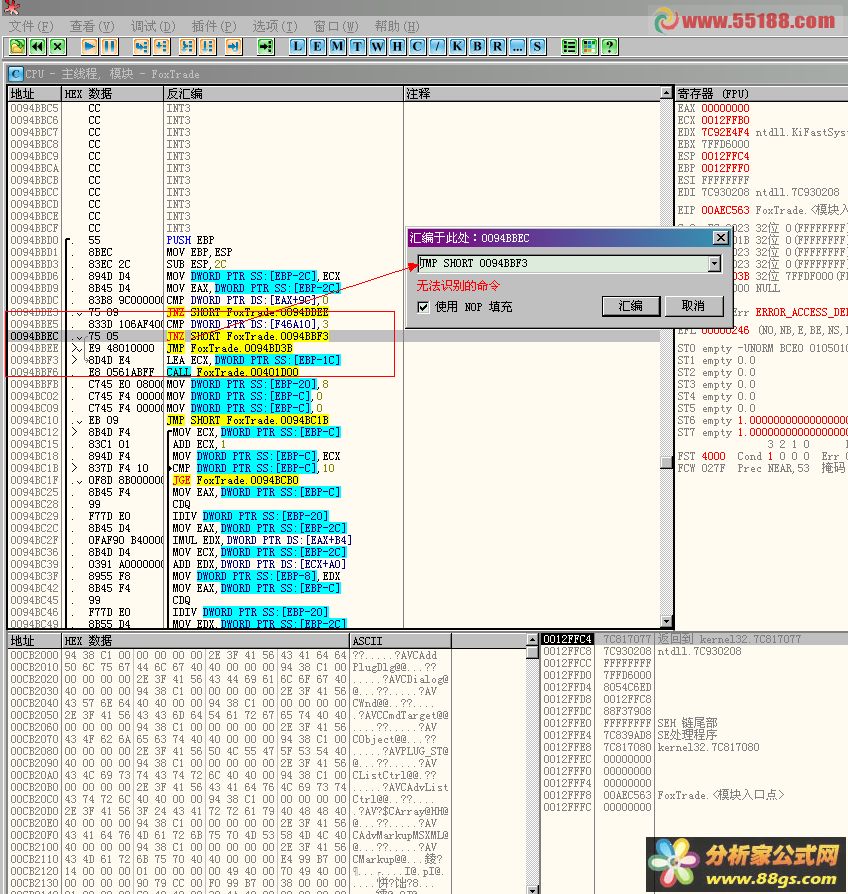Click the Execute till return icon
This screenshot has height=894, width=848.
(233, 47)
